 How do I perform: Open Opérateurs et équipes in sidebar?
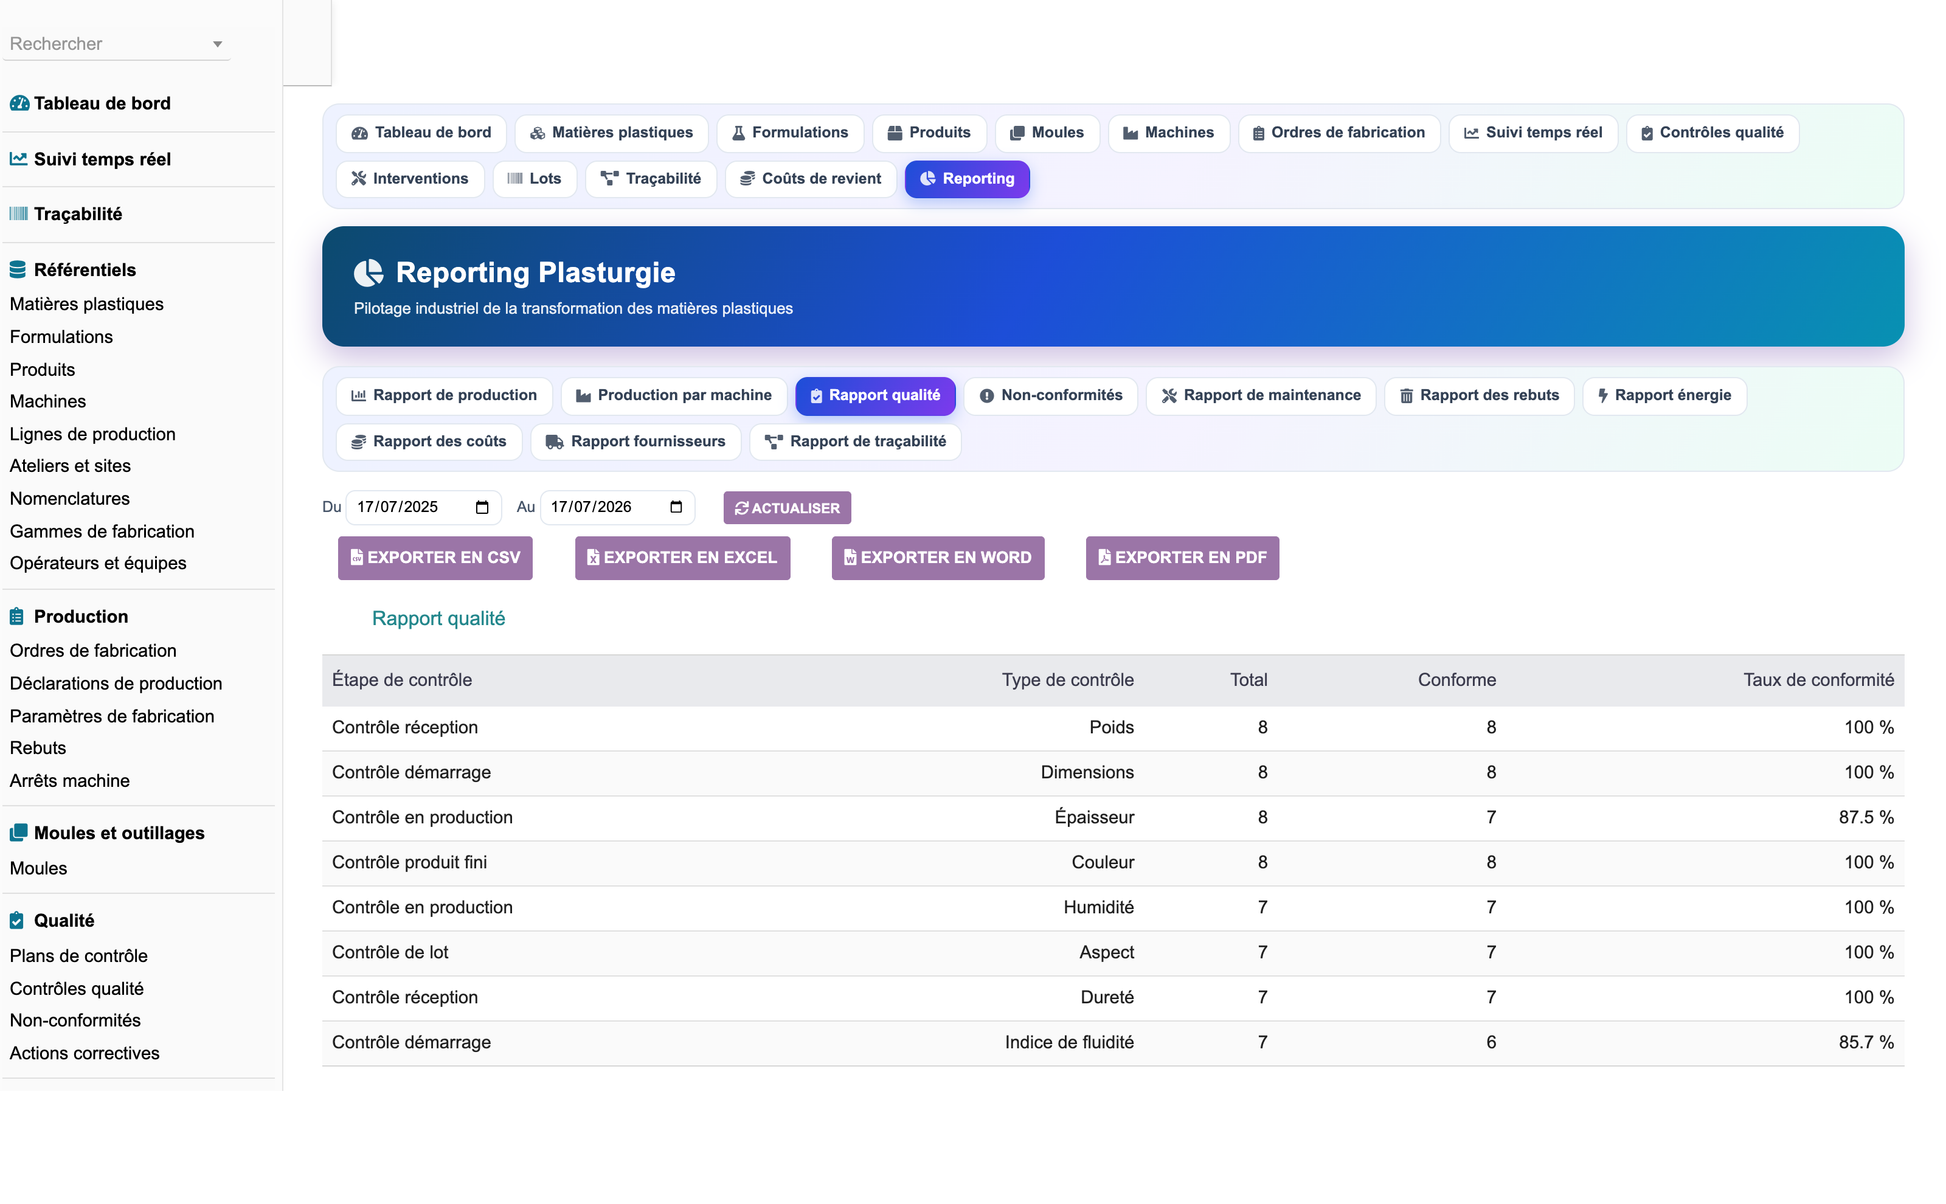[x=98, y=563]
